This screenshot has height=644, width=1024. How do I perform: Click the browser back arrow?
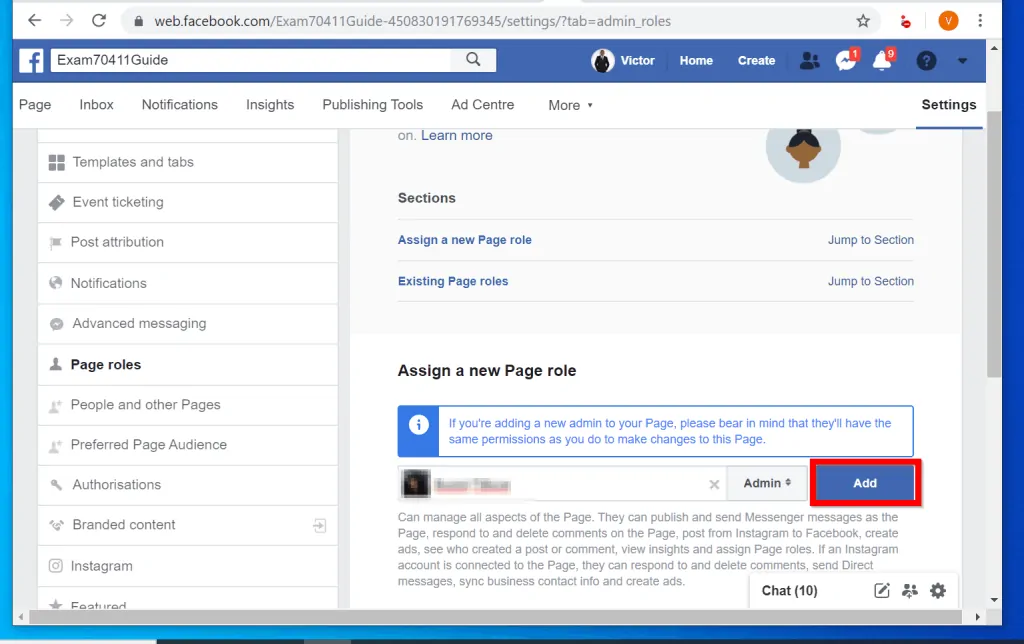[x=34, y=20]
